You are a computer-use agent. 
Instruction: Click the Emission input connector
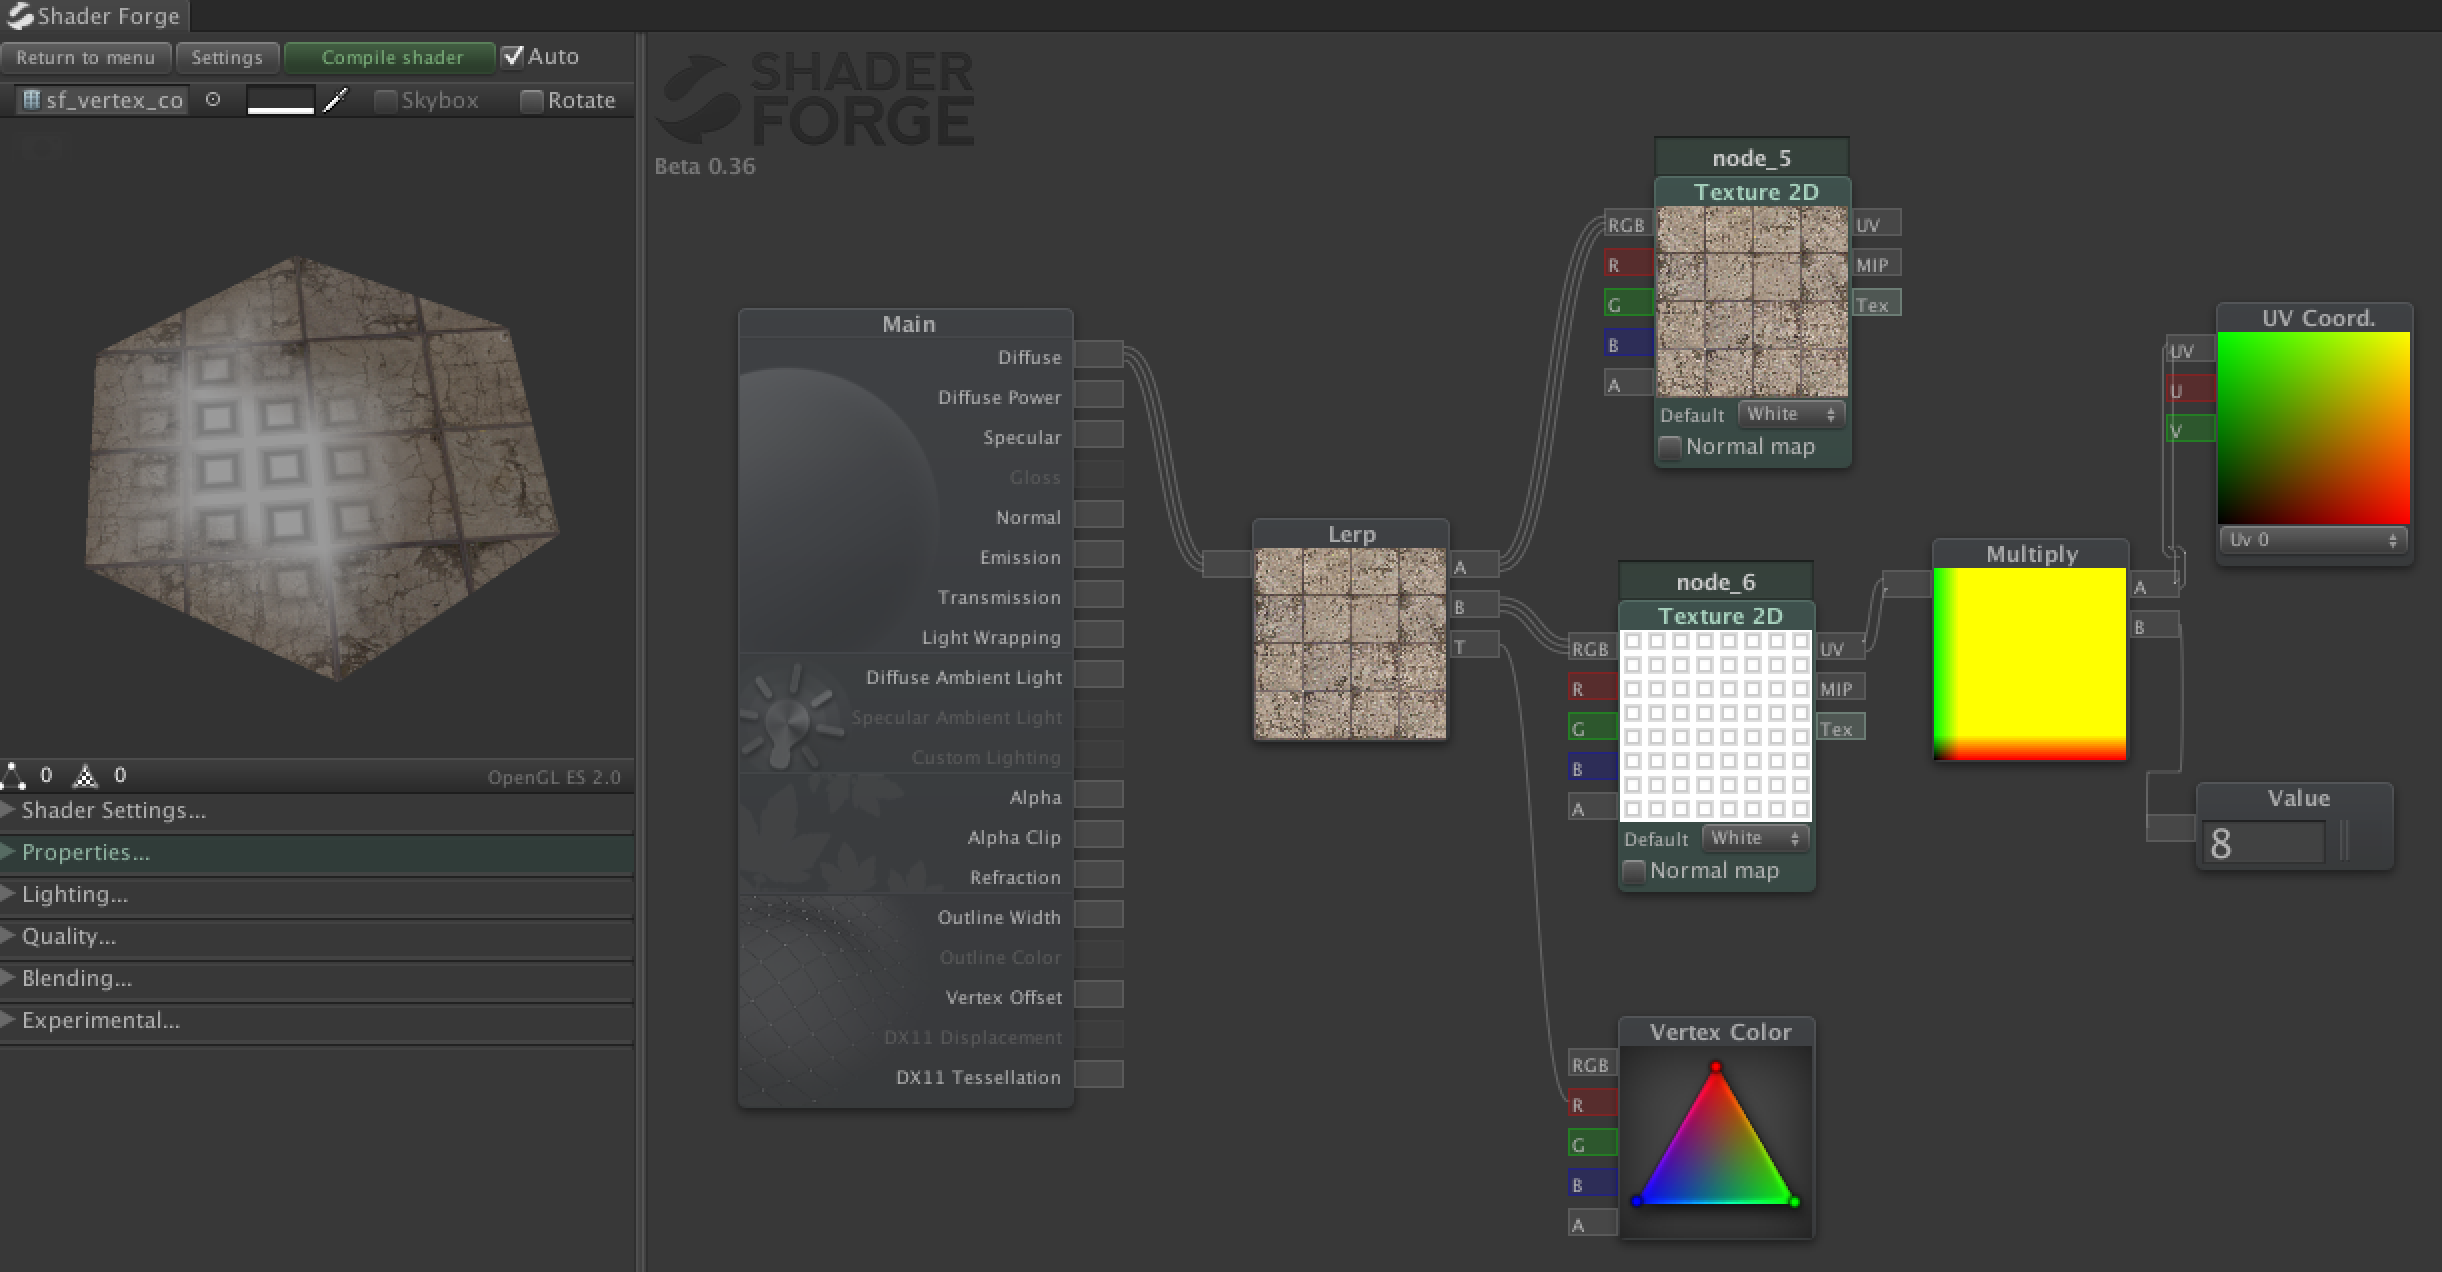[1099, 555]
